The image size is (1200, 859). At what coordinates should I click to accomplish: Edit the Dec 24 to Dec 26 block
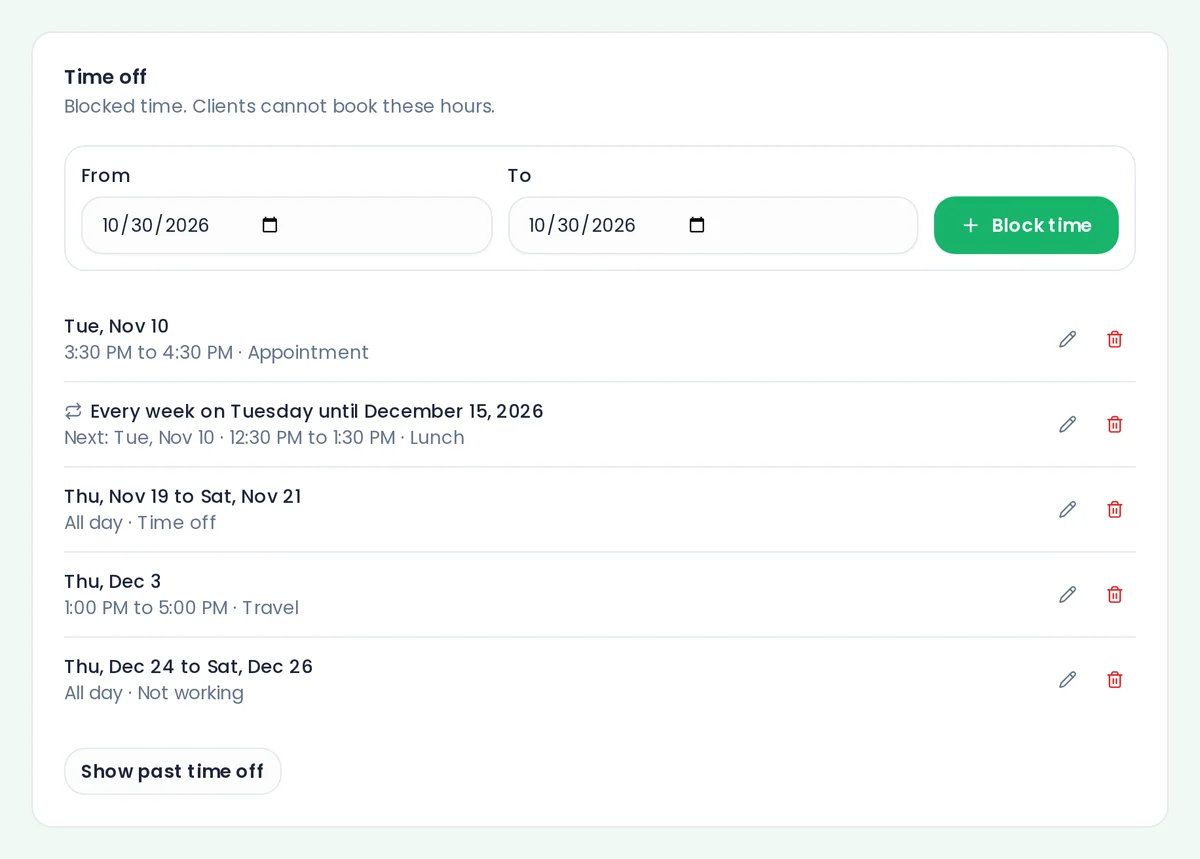(1067, 679)
